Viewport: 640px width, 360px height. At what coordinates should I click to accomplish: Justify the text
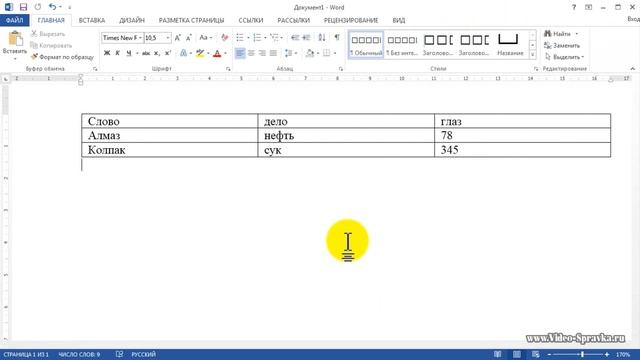(273, 53)
